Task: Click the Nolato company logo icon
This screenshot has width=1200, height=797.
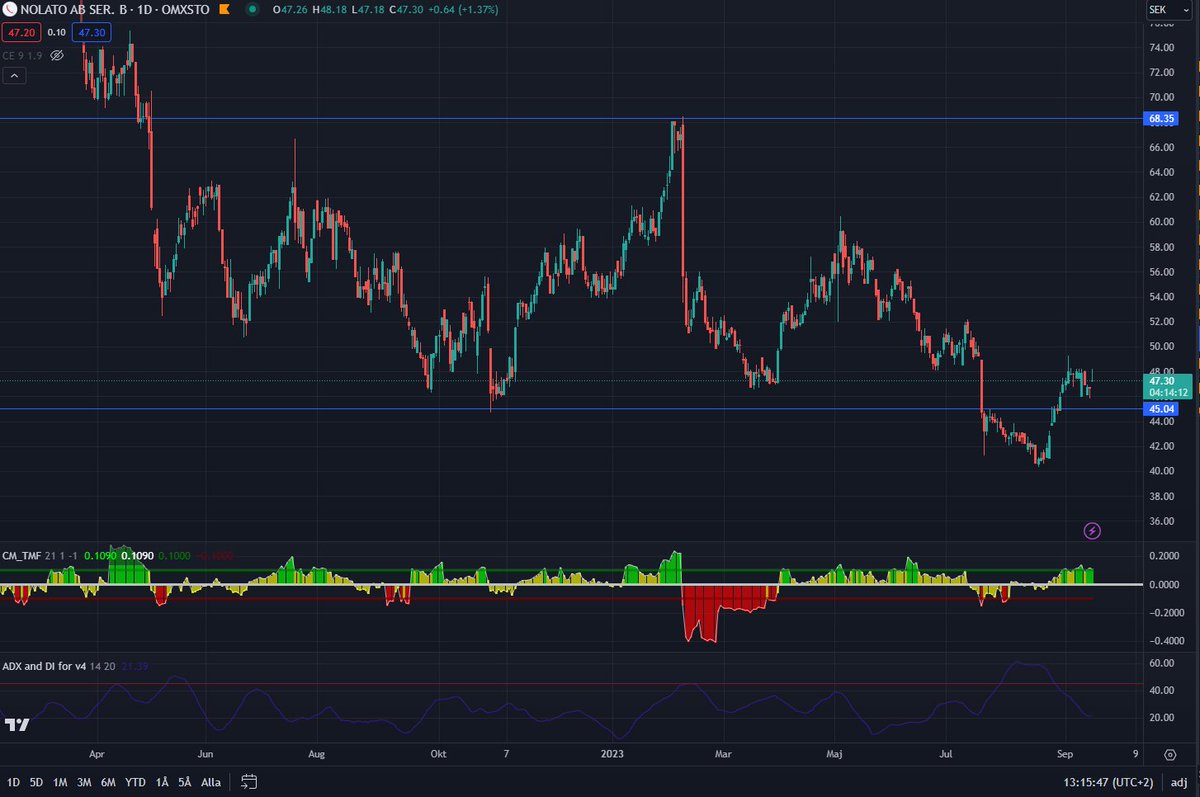Action: tap(10, 10)
